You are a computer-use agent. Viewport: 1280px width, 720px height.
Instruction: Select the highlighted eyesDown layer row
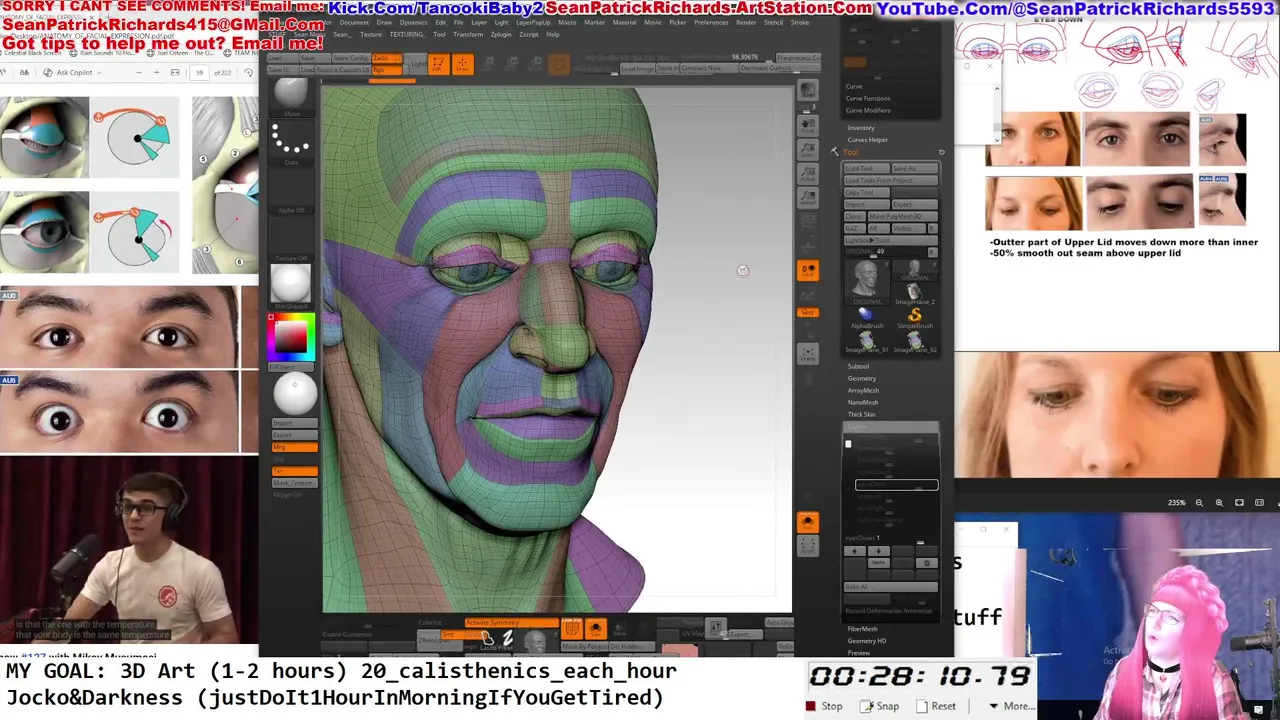coord(897,485)
